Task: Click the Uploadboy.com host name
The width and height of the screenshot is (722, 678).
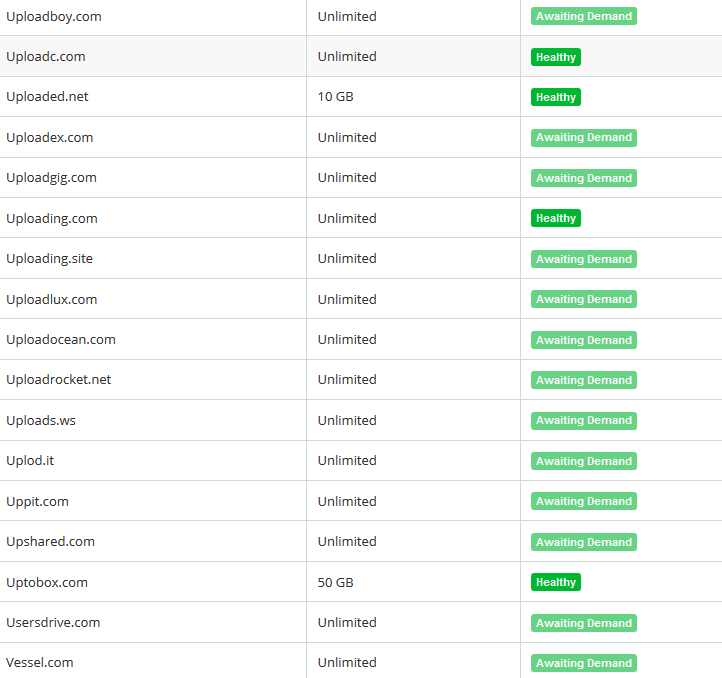Action: pyautogui.click(x=54, y=17)
